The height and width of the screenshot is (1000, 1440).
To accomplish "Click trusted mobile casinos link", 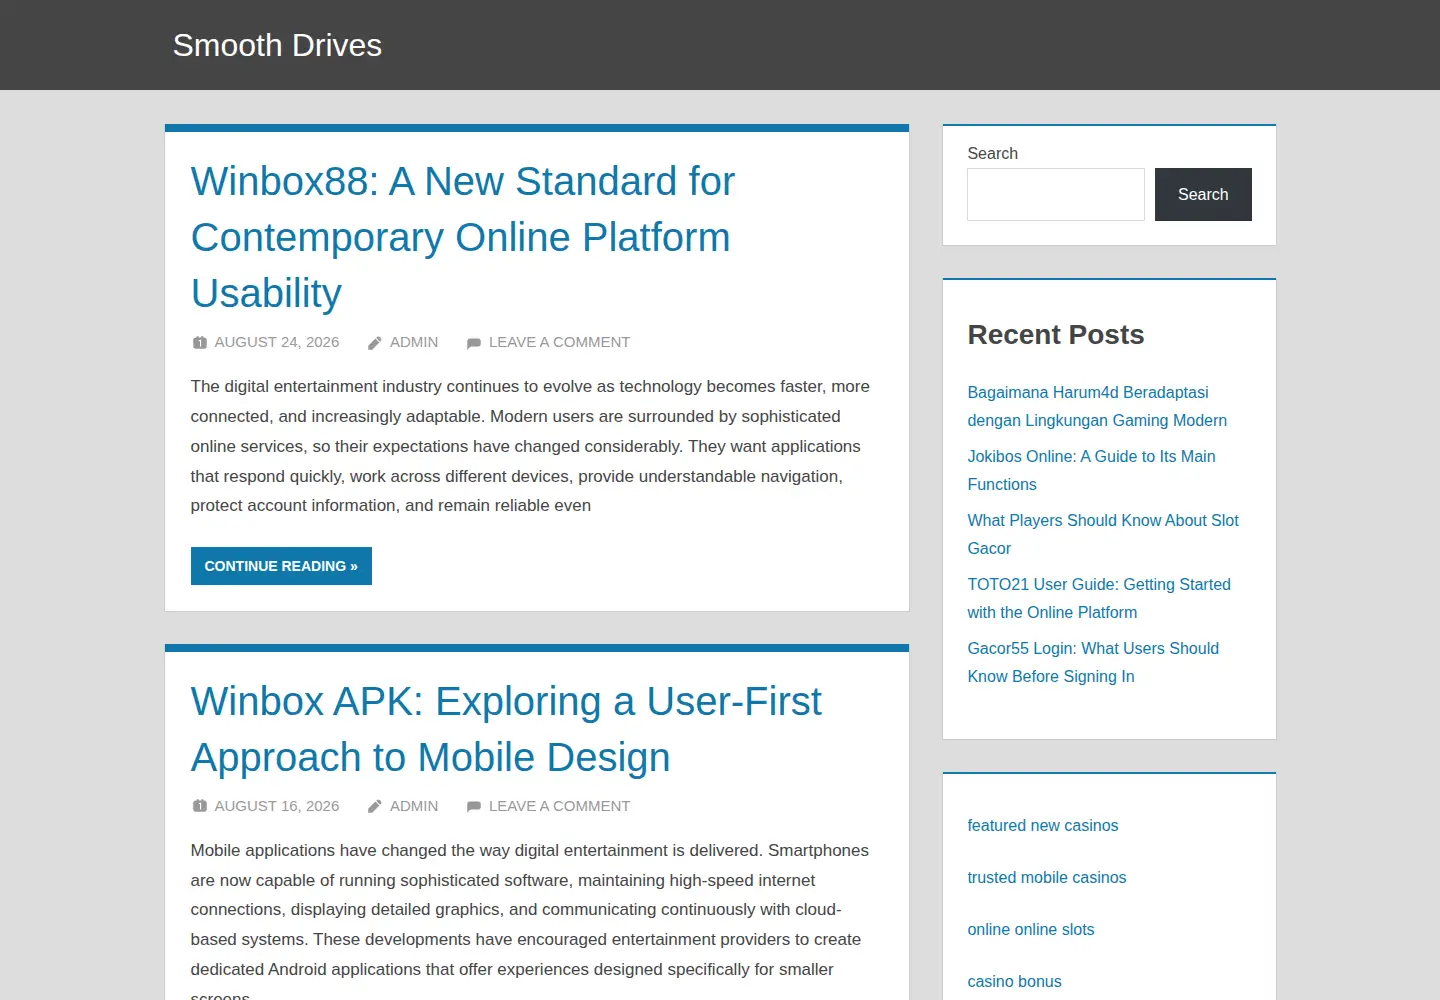I will pos(1046,877).
